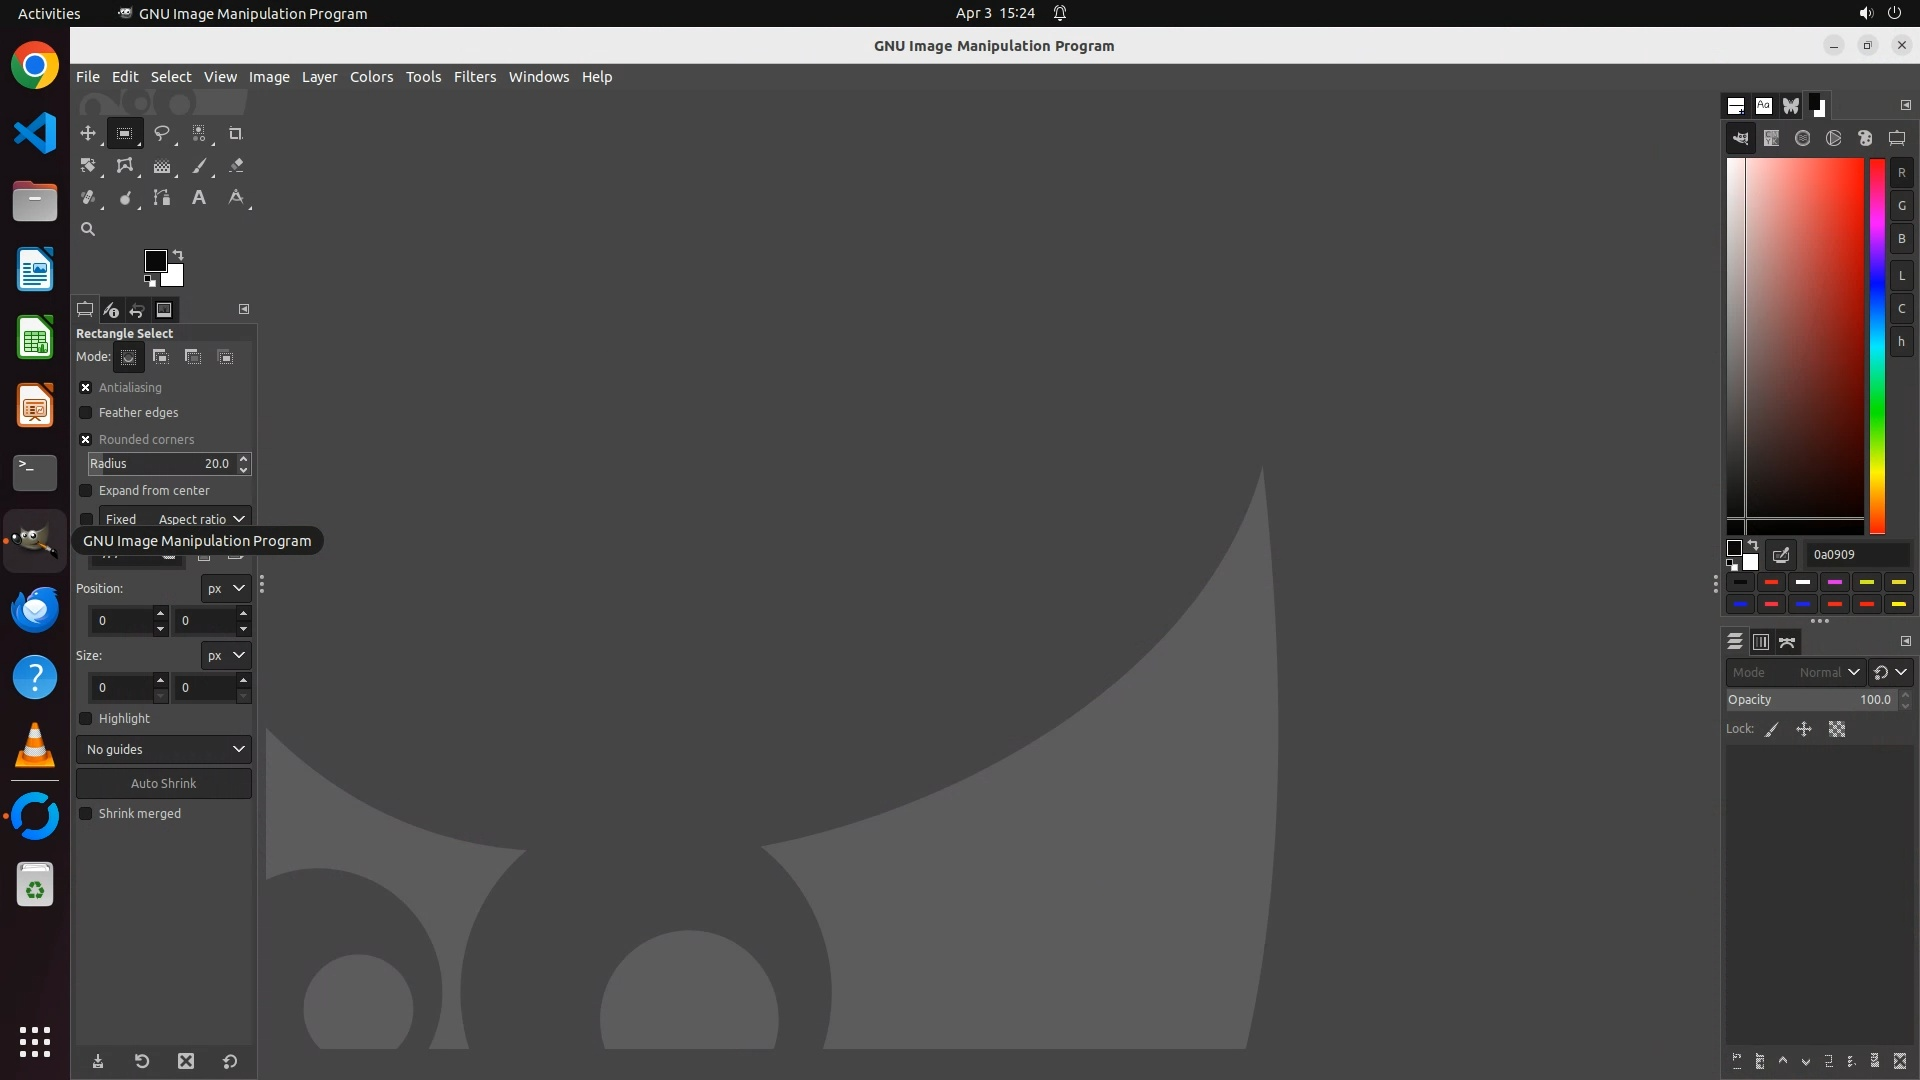Viewport: 1920px width, 1080px height.
Task: Open the layer Mode Normal dropdown
Action: pyautogui.click(x=1796, y=673)
